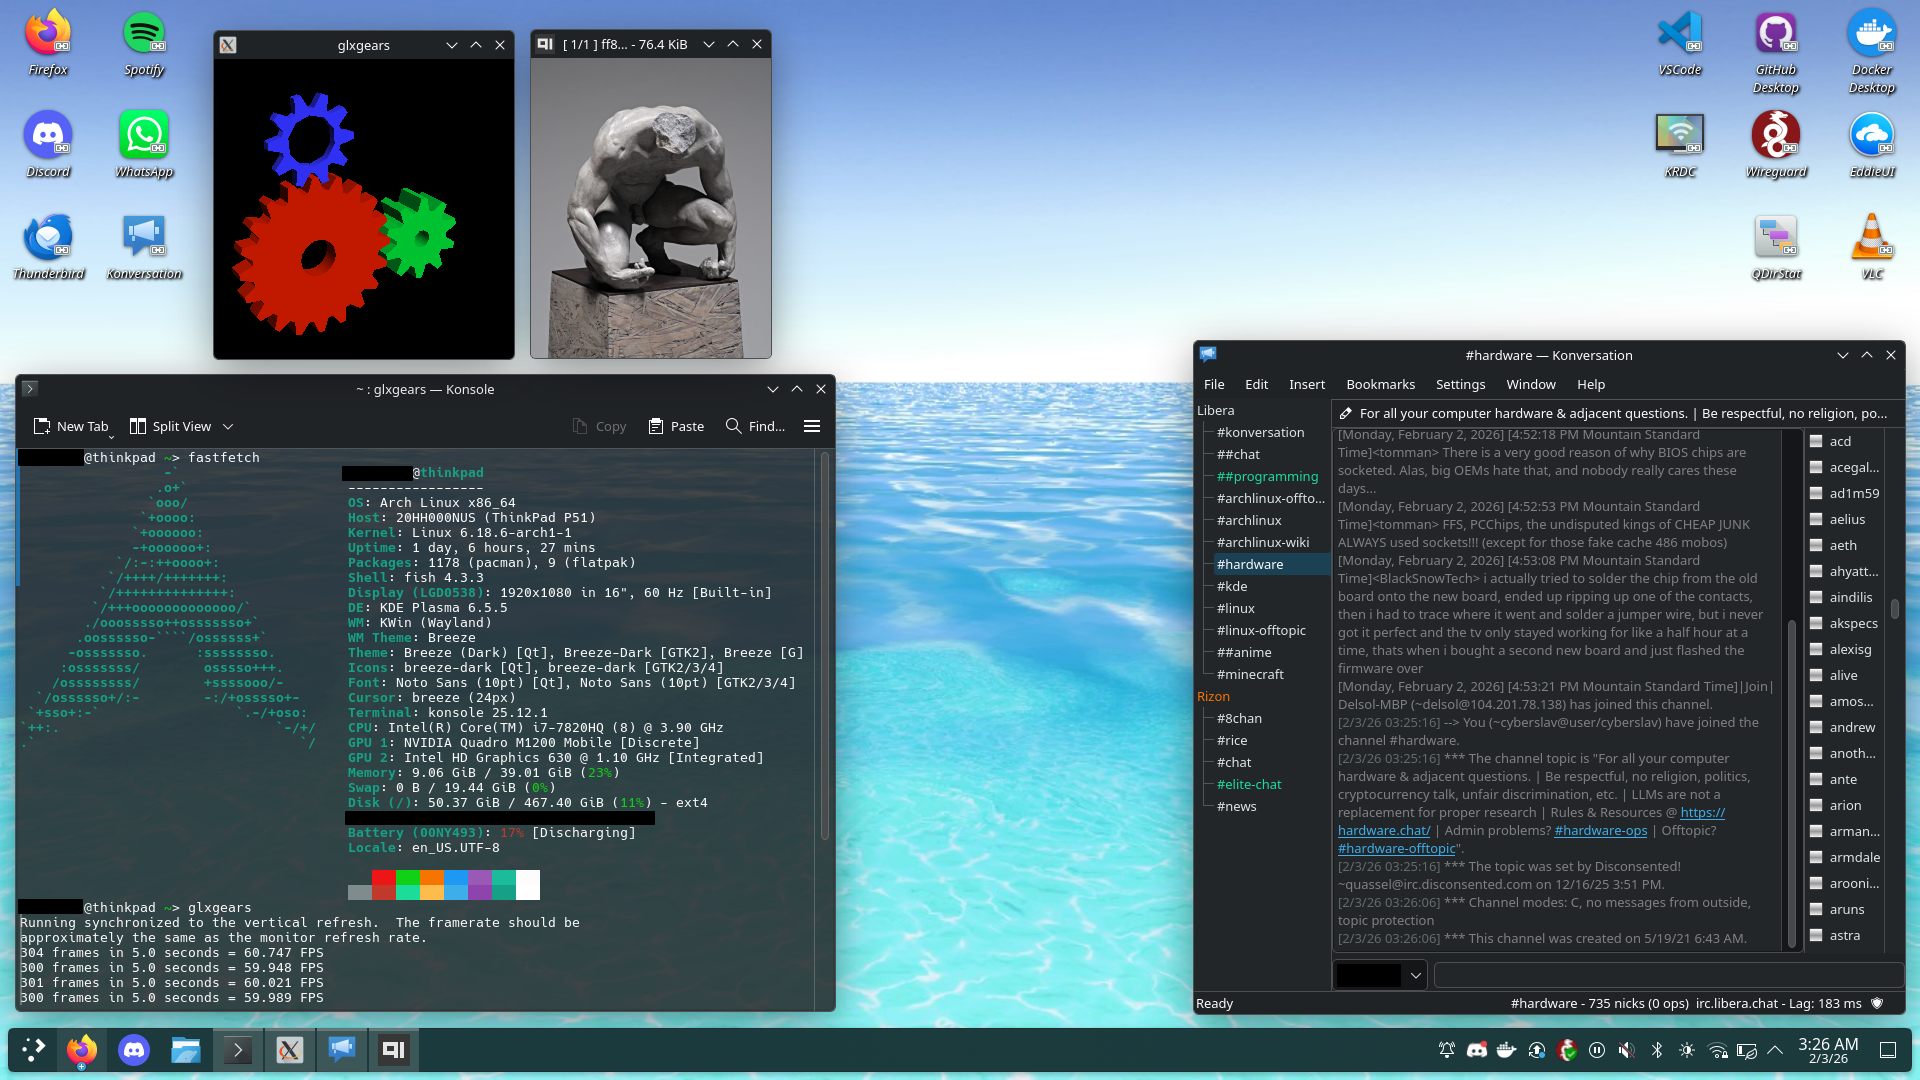The height and width of the screenshot is (1080, 1920).
Task: Click the IRC message input field
Action: tap(1668, 975)
